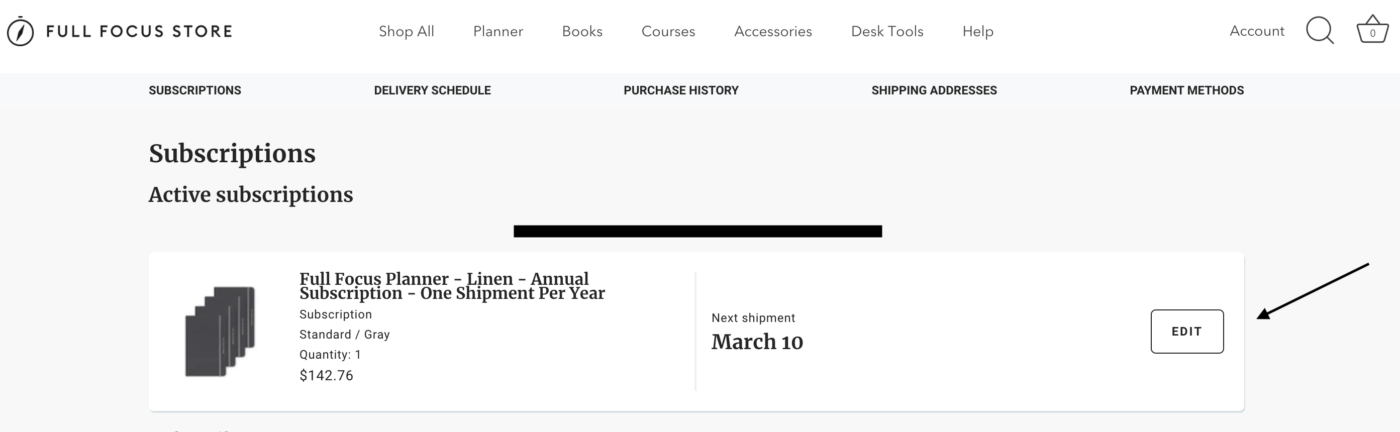Switch to the Shipping Addresses tab
Screen dimensions: 1400x432
(x=934, y=90)
